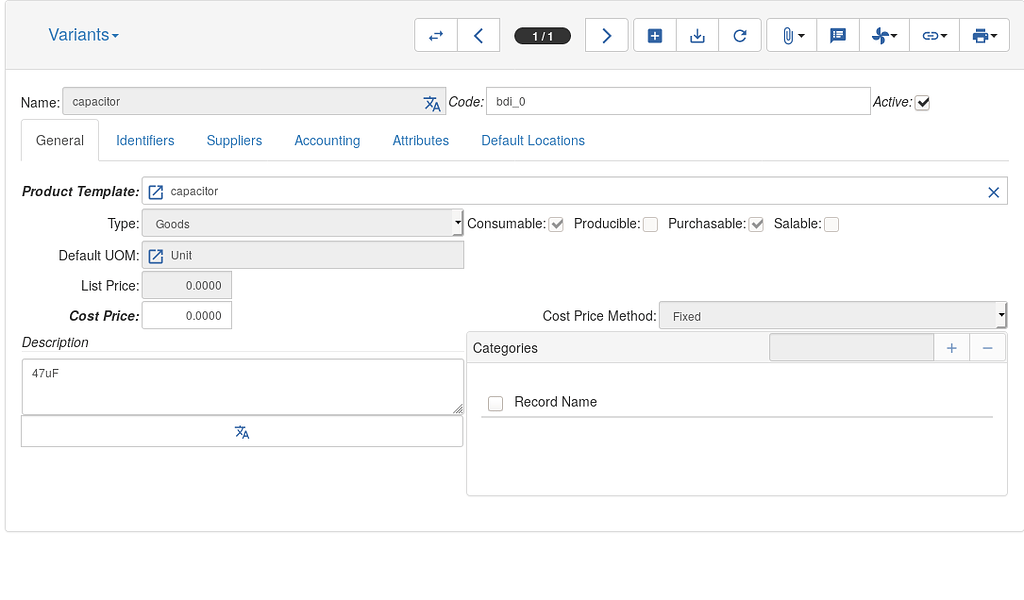Uncheck the Active checkbox
This screenshot has width=1024, height=600.
[x=922, y=101]
